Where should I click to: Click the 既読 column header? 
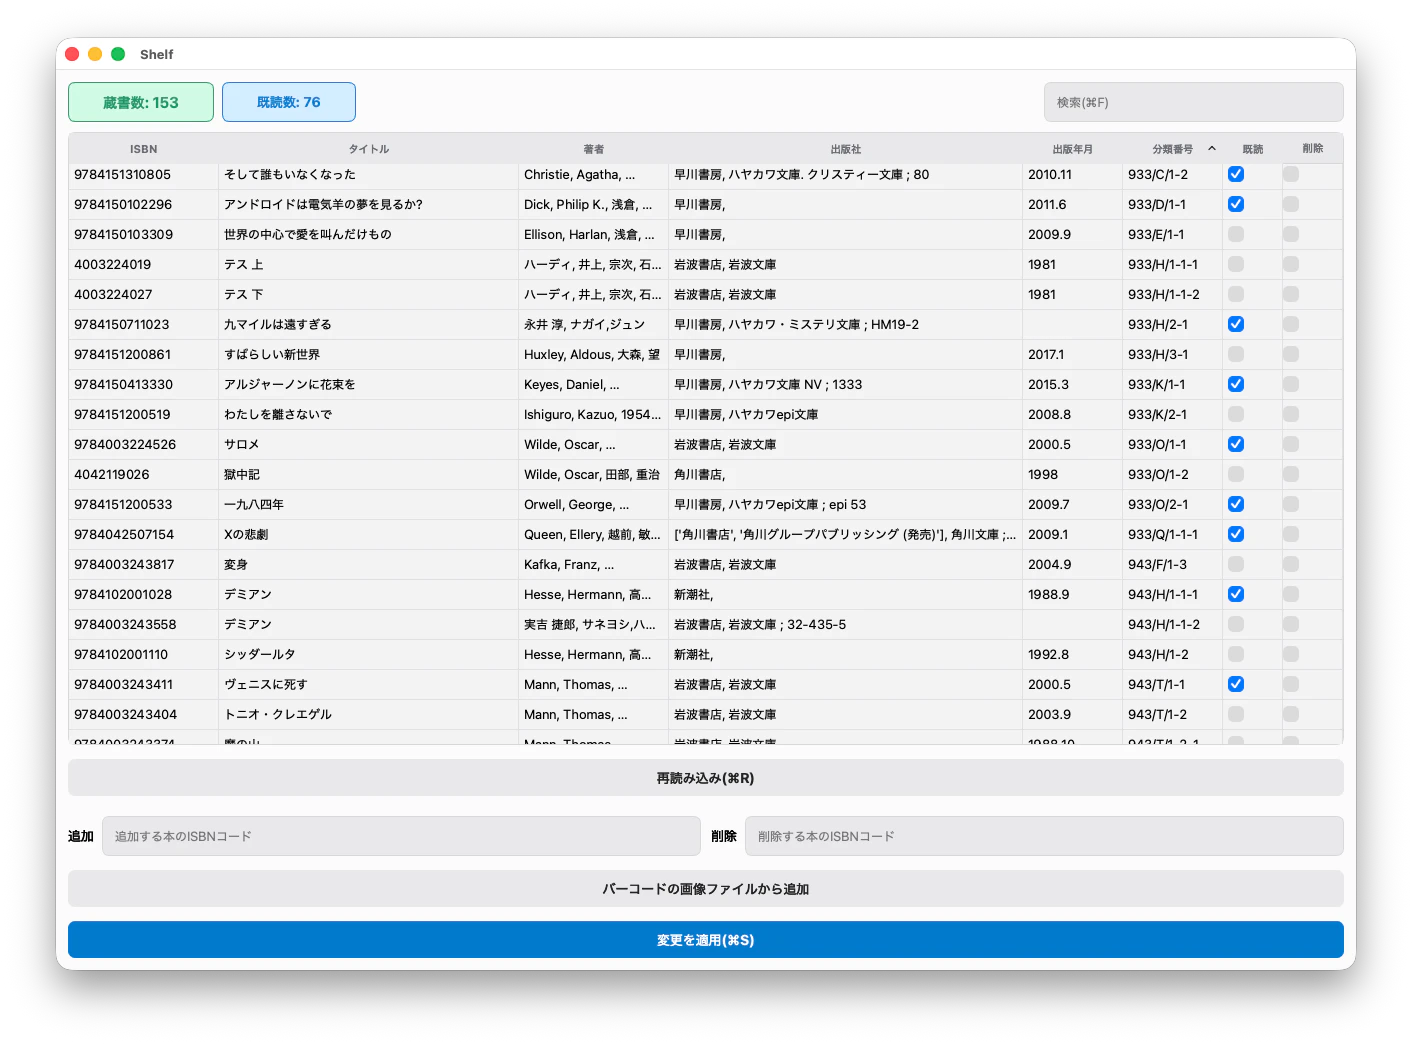pyautogui.click(x=1252, y=149)
